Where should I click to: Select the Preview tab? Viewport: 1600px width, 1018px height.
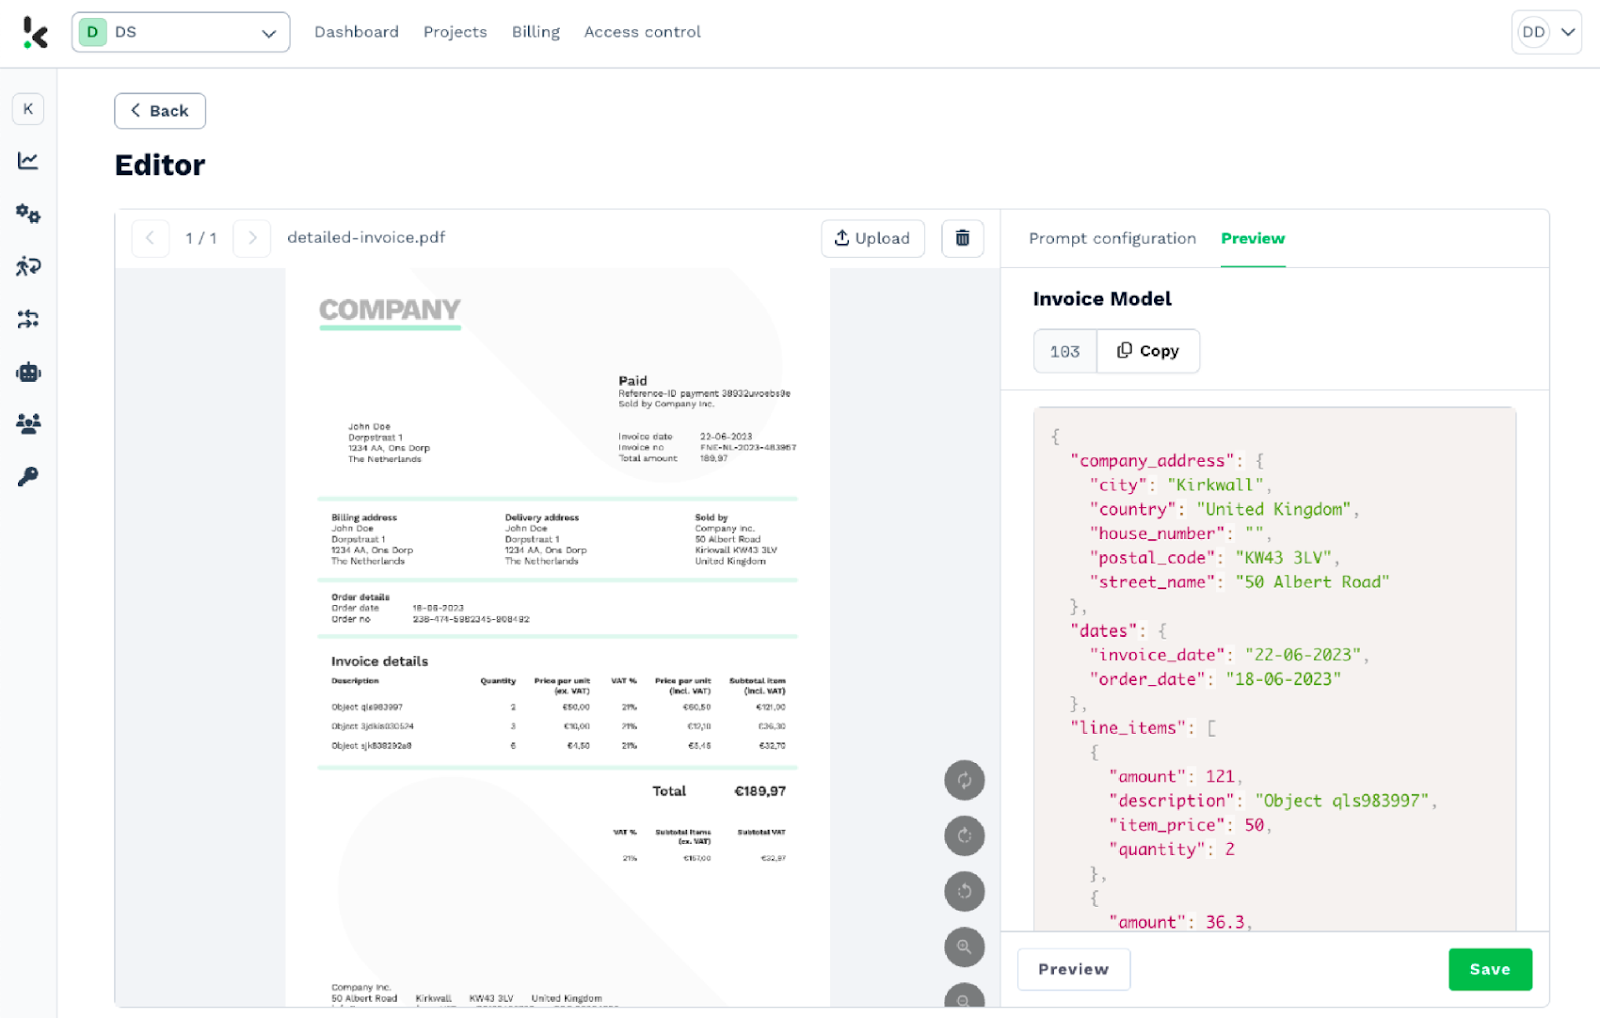pyautogui.click(x=1252, y=238)
